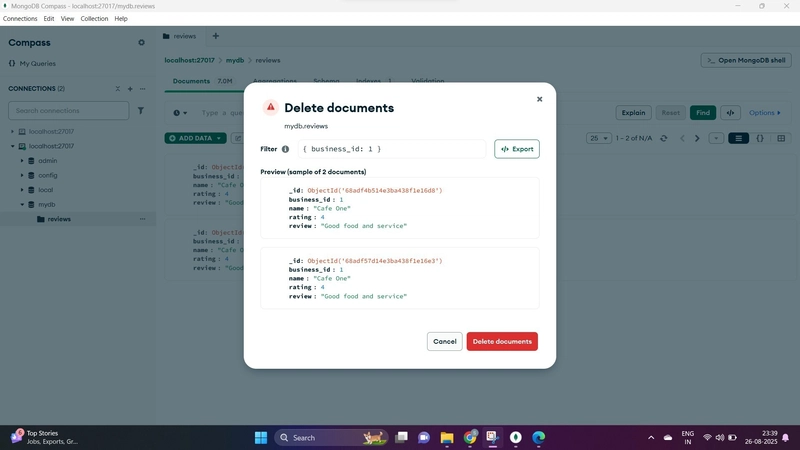Go to previous page of documents

tap(682, 138)
